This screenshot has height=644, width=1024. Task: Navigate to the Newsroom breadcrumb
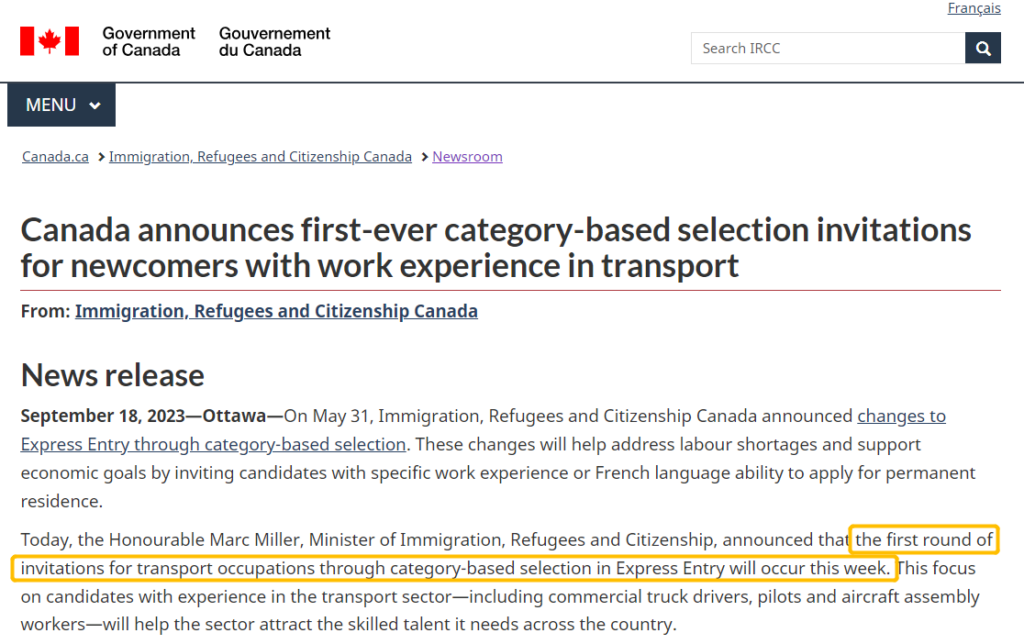click(467, 157)
